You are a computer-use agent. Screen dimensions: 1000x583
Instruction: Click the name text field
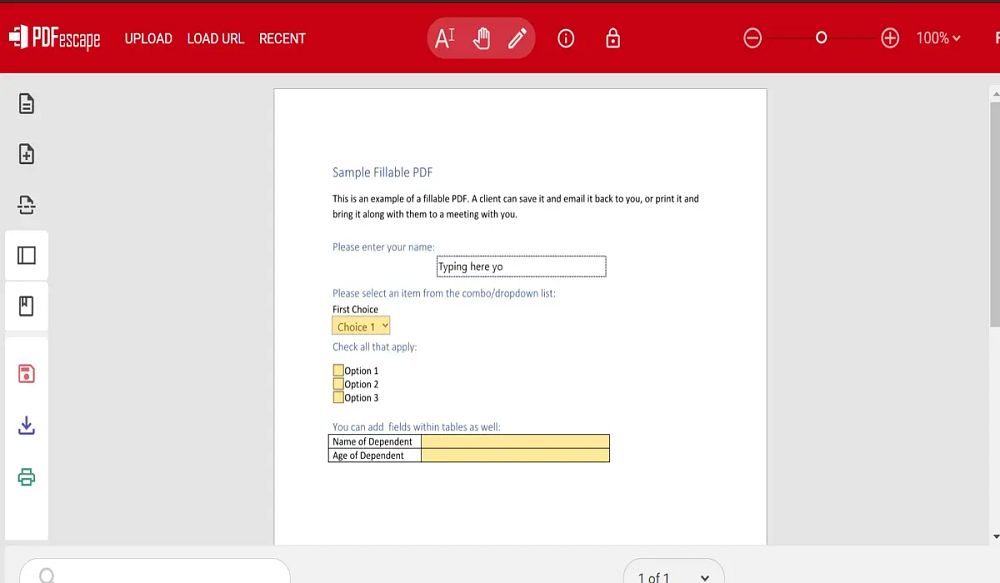coord(521,266)
